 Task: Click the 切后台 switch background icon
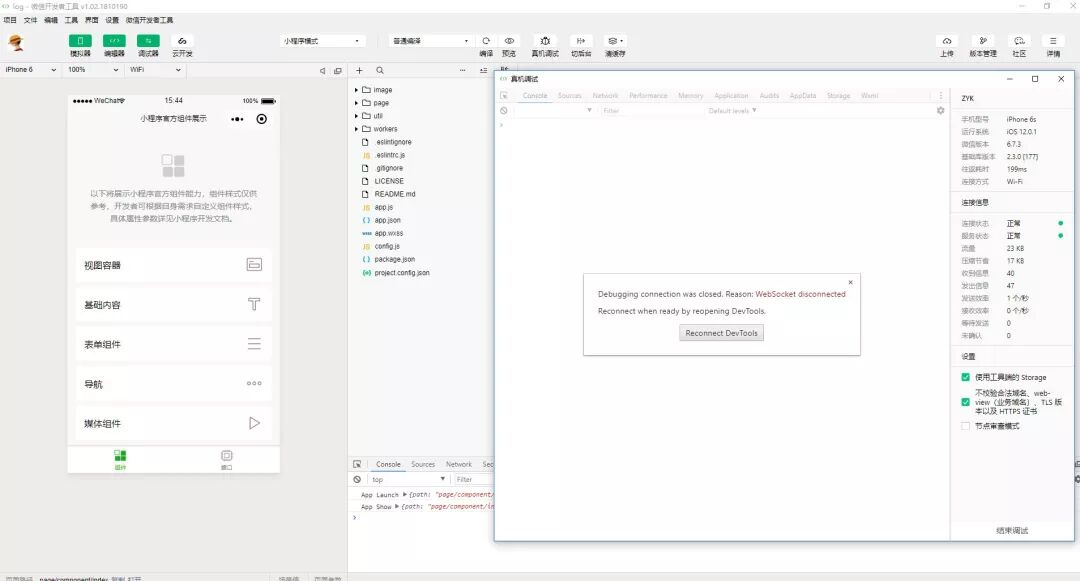pyautogui.click(x=581, y=41)
